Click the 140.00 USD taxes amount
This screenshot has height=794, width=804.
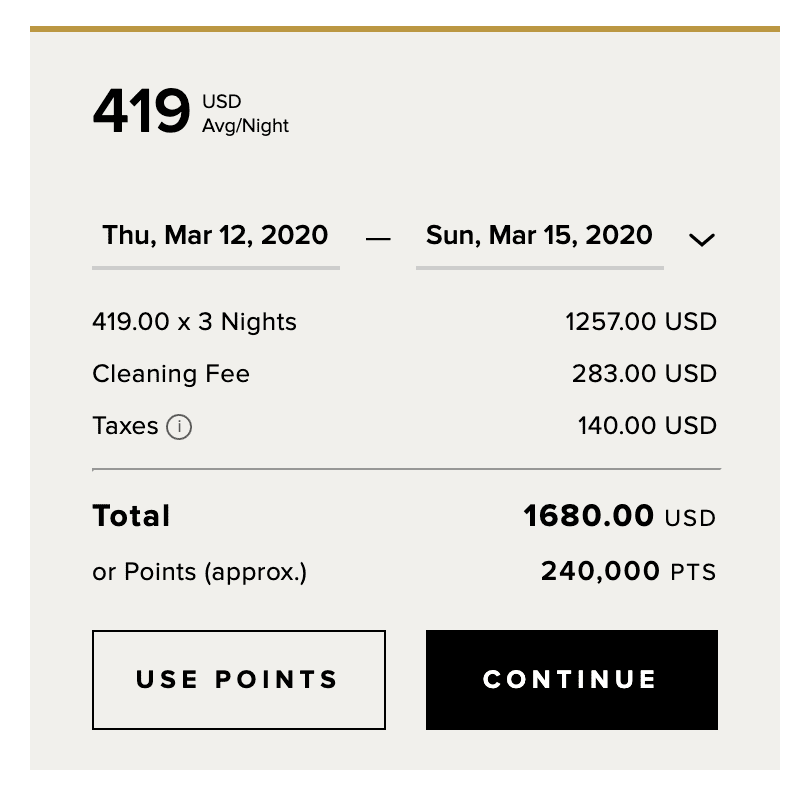coord(645,425)
